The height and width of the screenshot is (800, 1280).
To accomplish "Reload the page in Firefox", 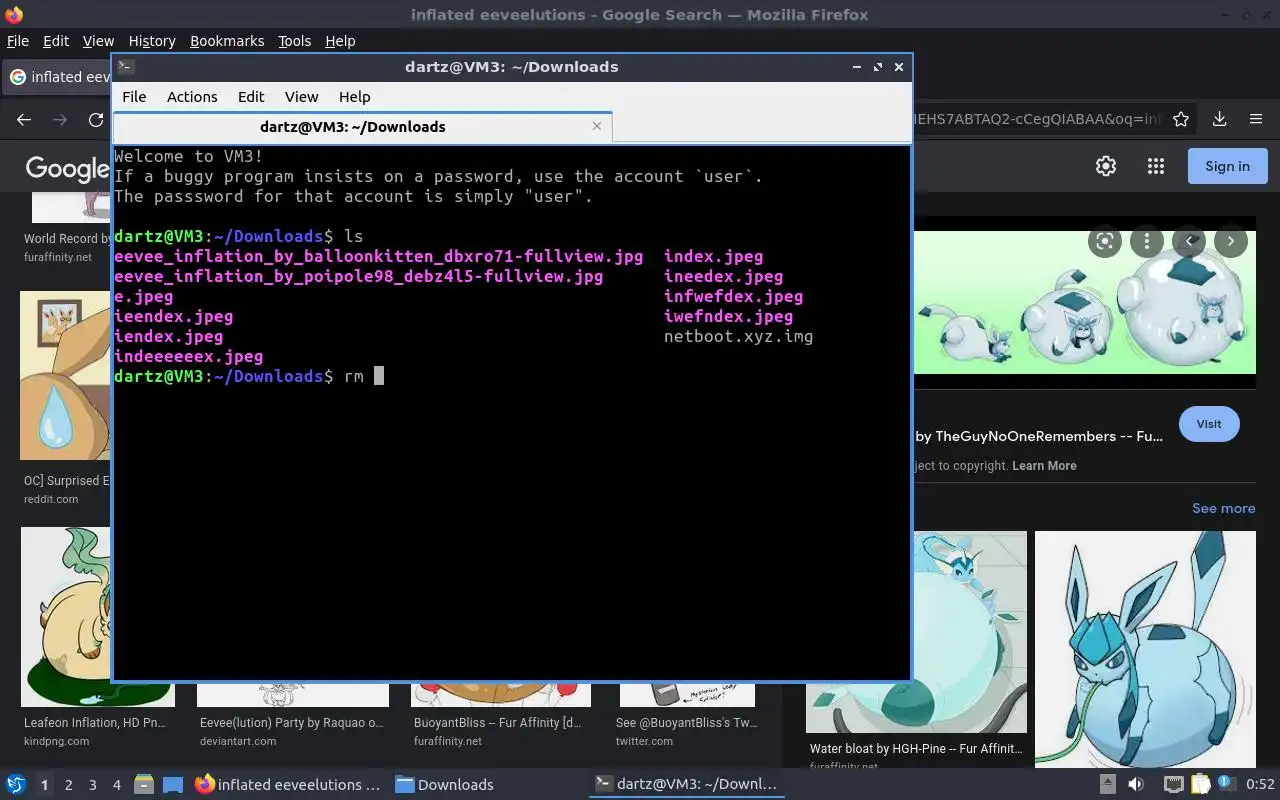I will (96, 119).
